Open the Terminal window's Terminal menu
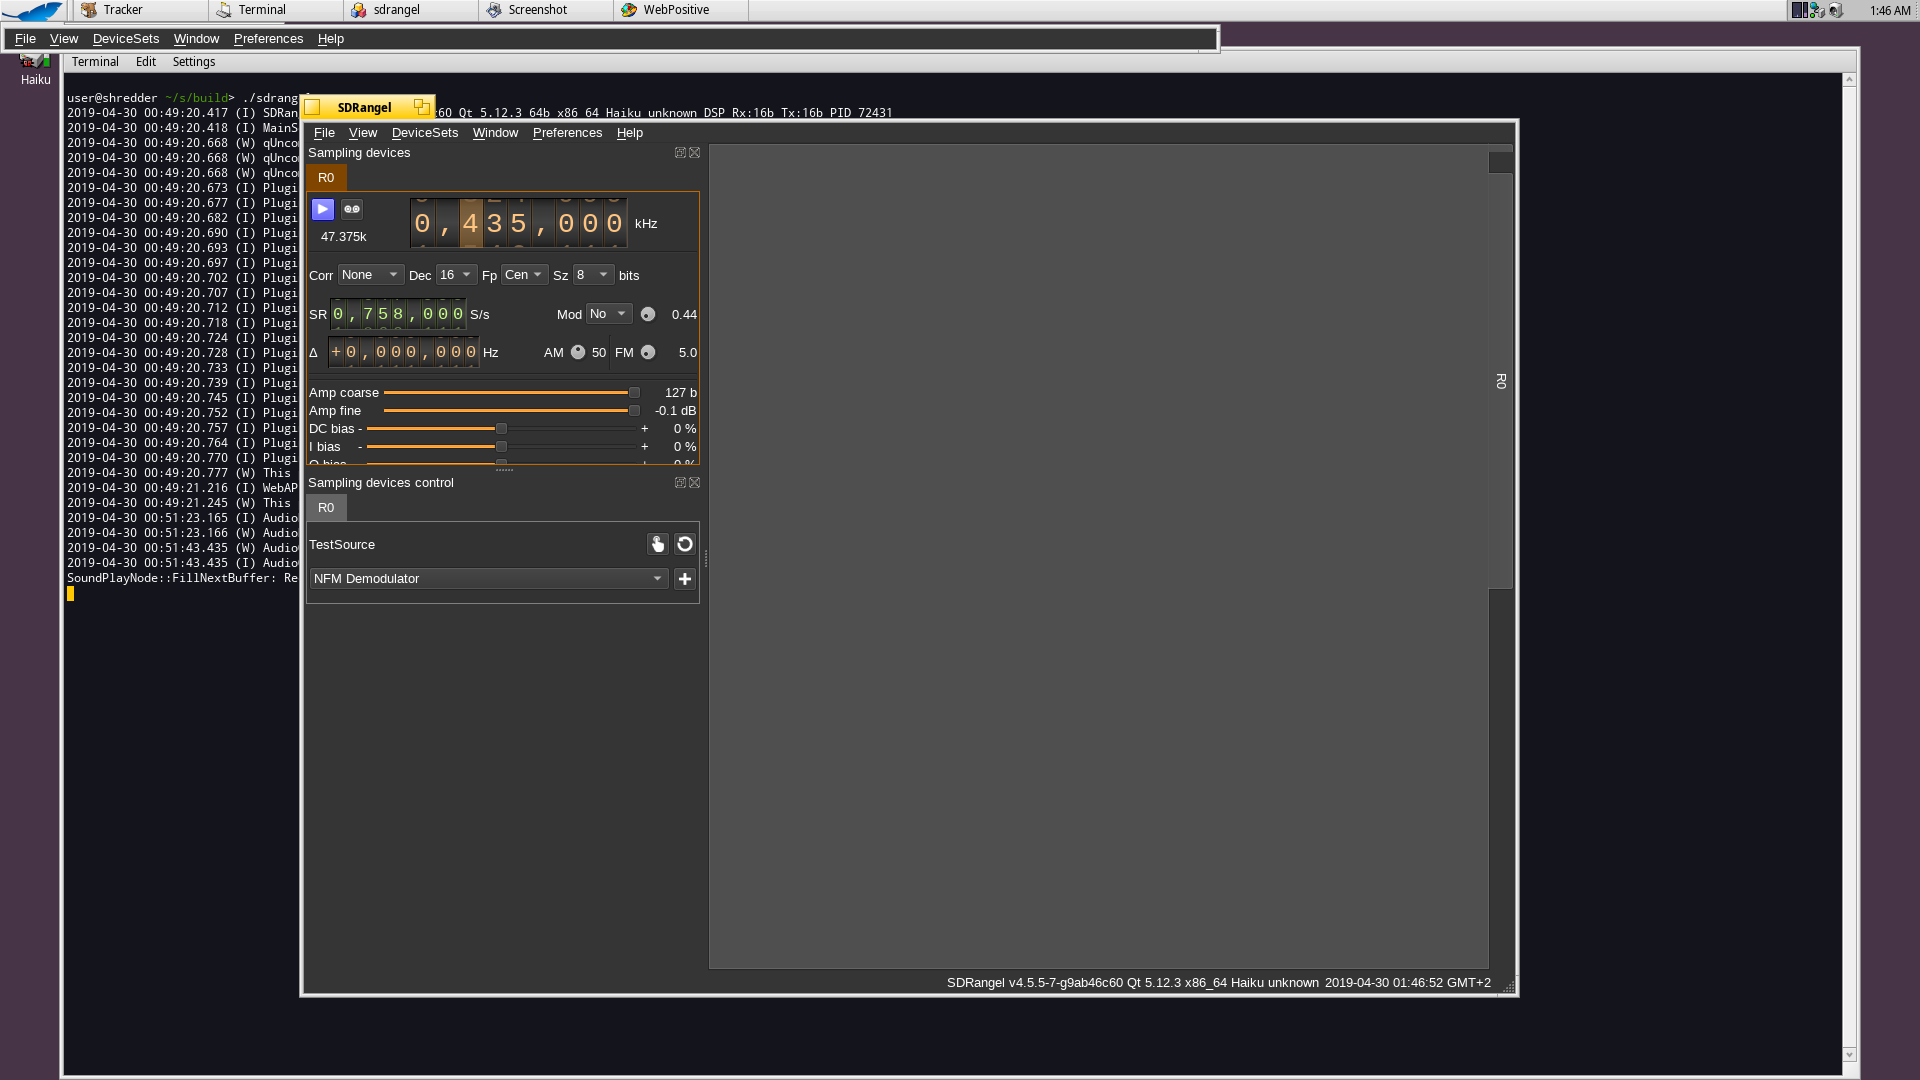 point(95,62)
